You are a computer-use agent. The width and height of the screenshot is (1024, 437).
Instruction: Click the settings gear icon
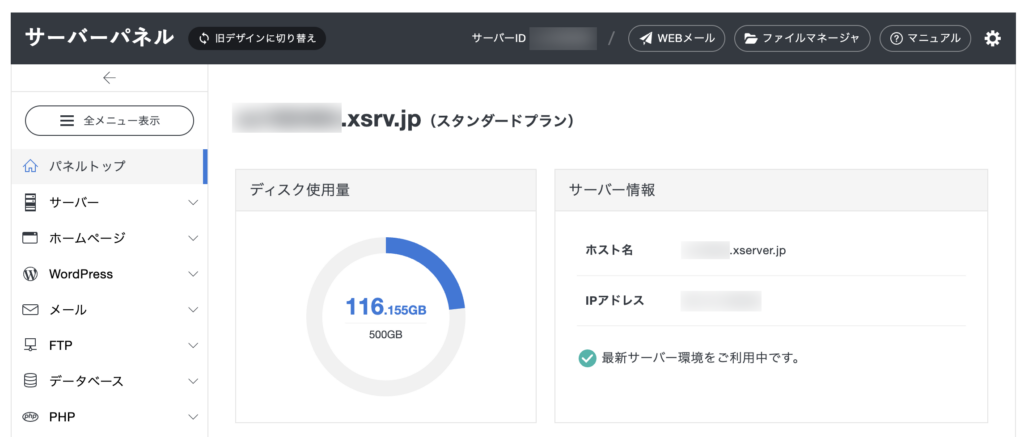click(x=992, y=38)
